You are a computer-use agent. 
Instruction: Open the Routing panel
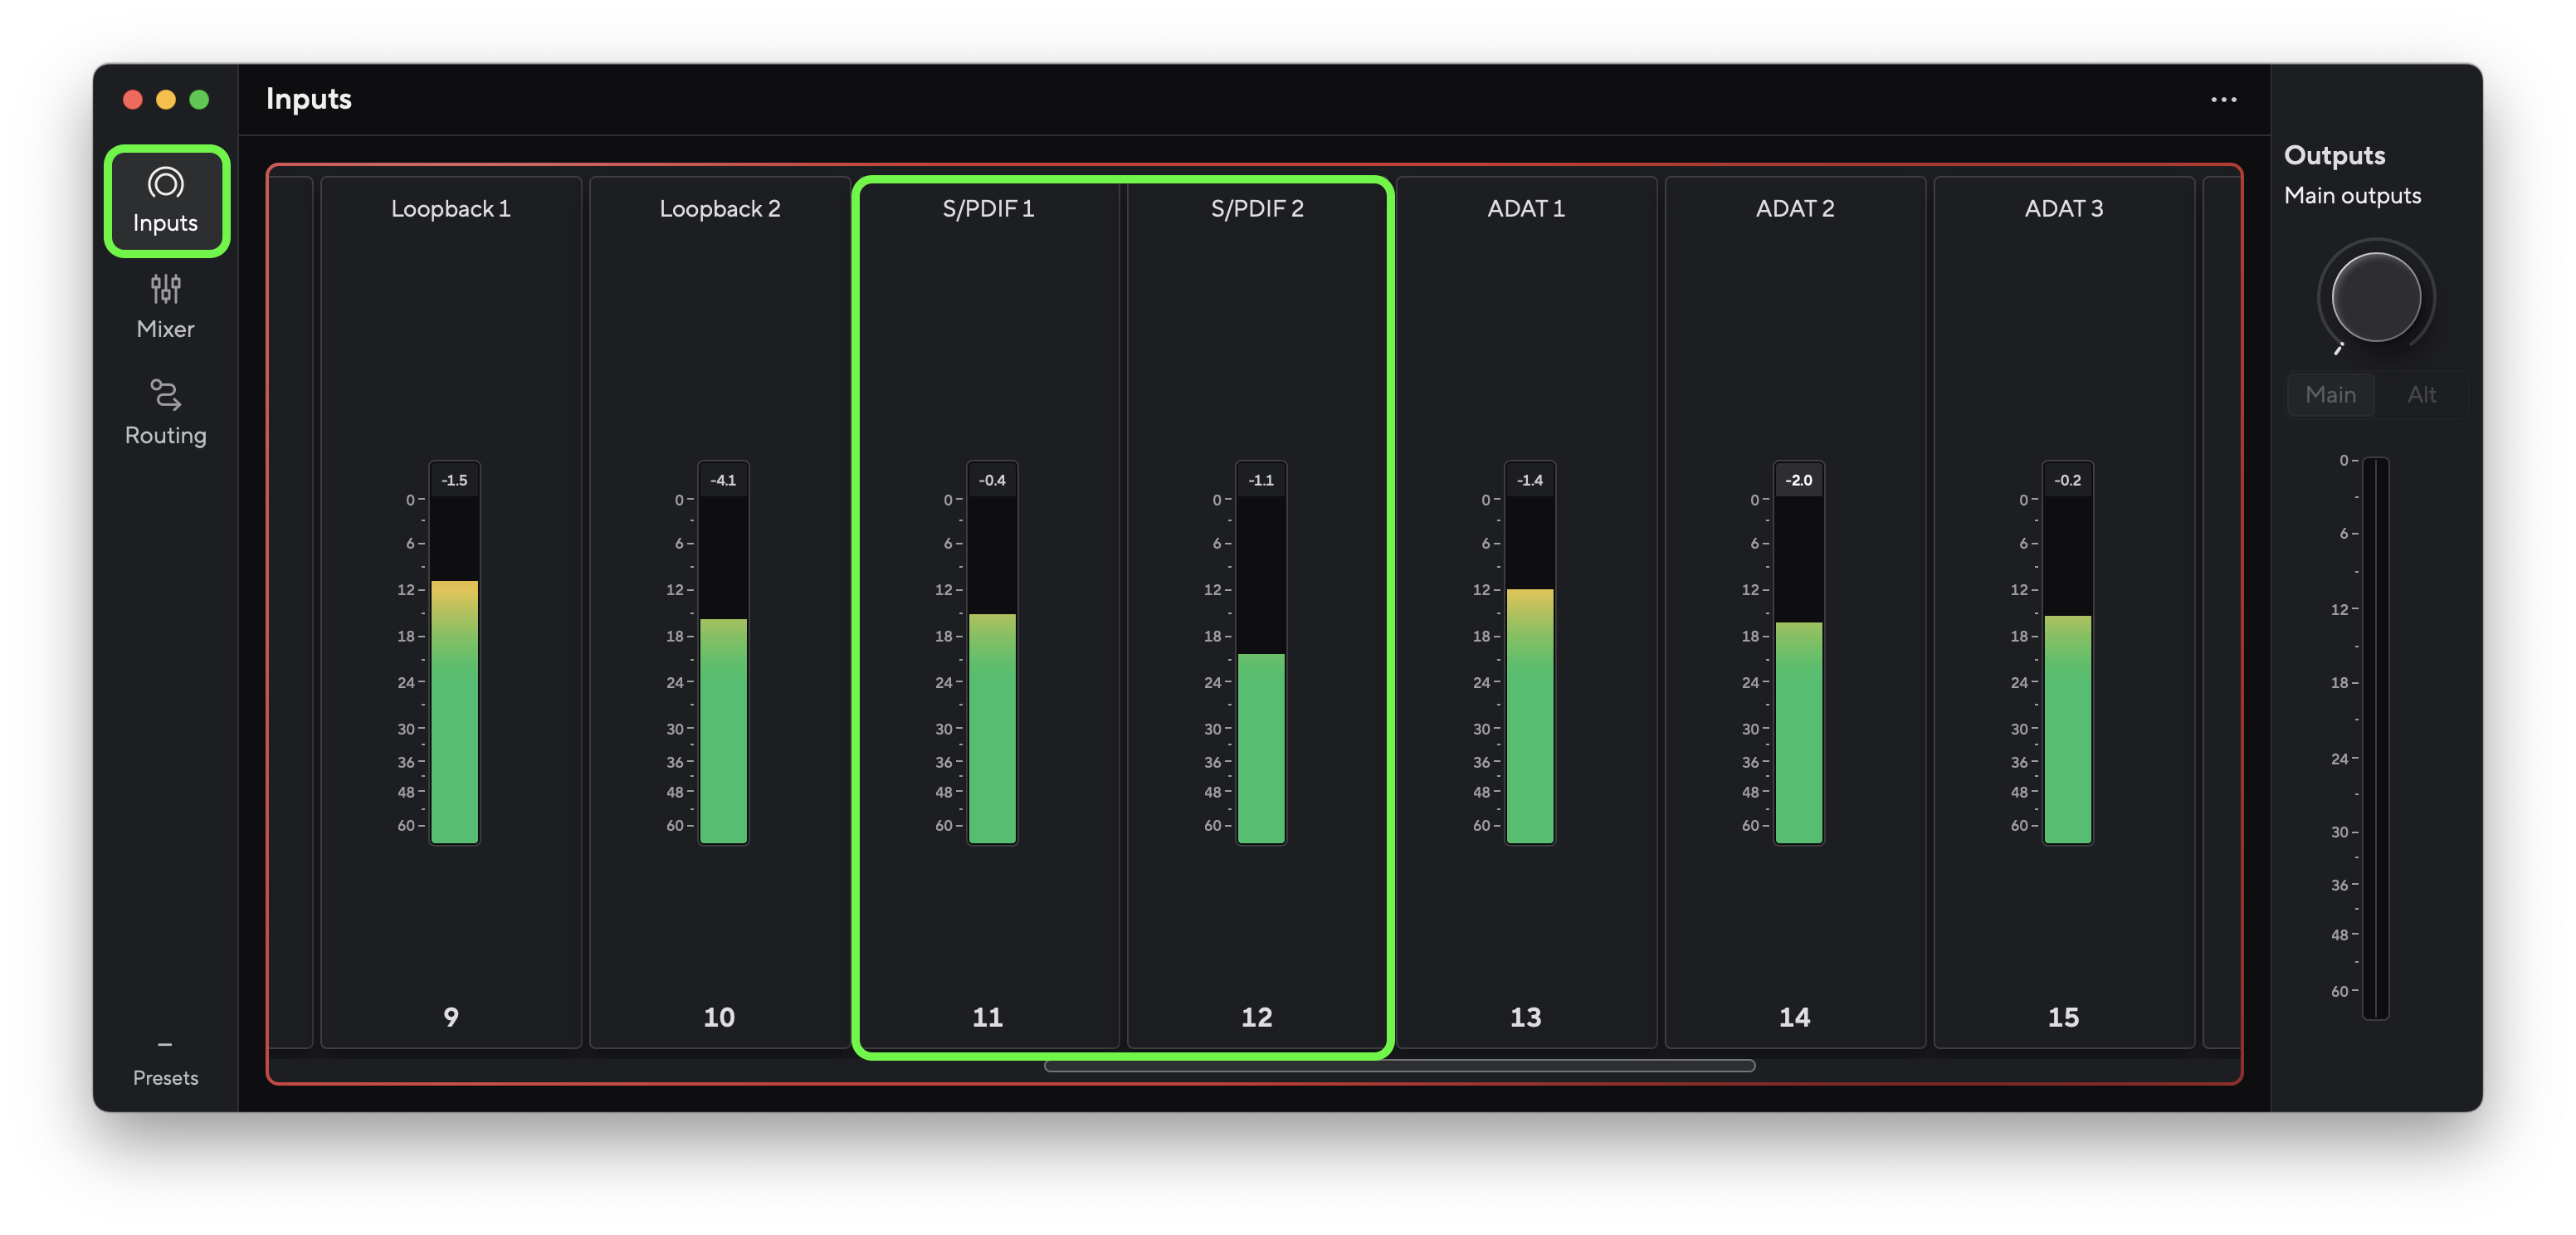tap(165, 410)
